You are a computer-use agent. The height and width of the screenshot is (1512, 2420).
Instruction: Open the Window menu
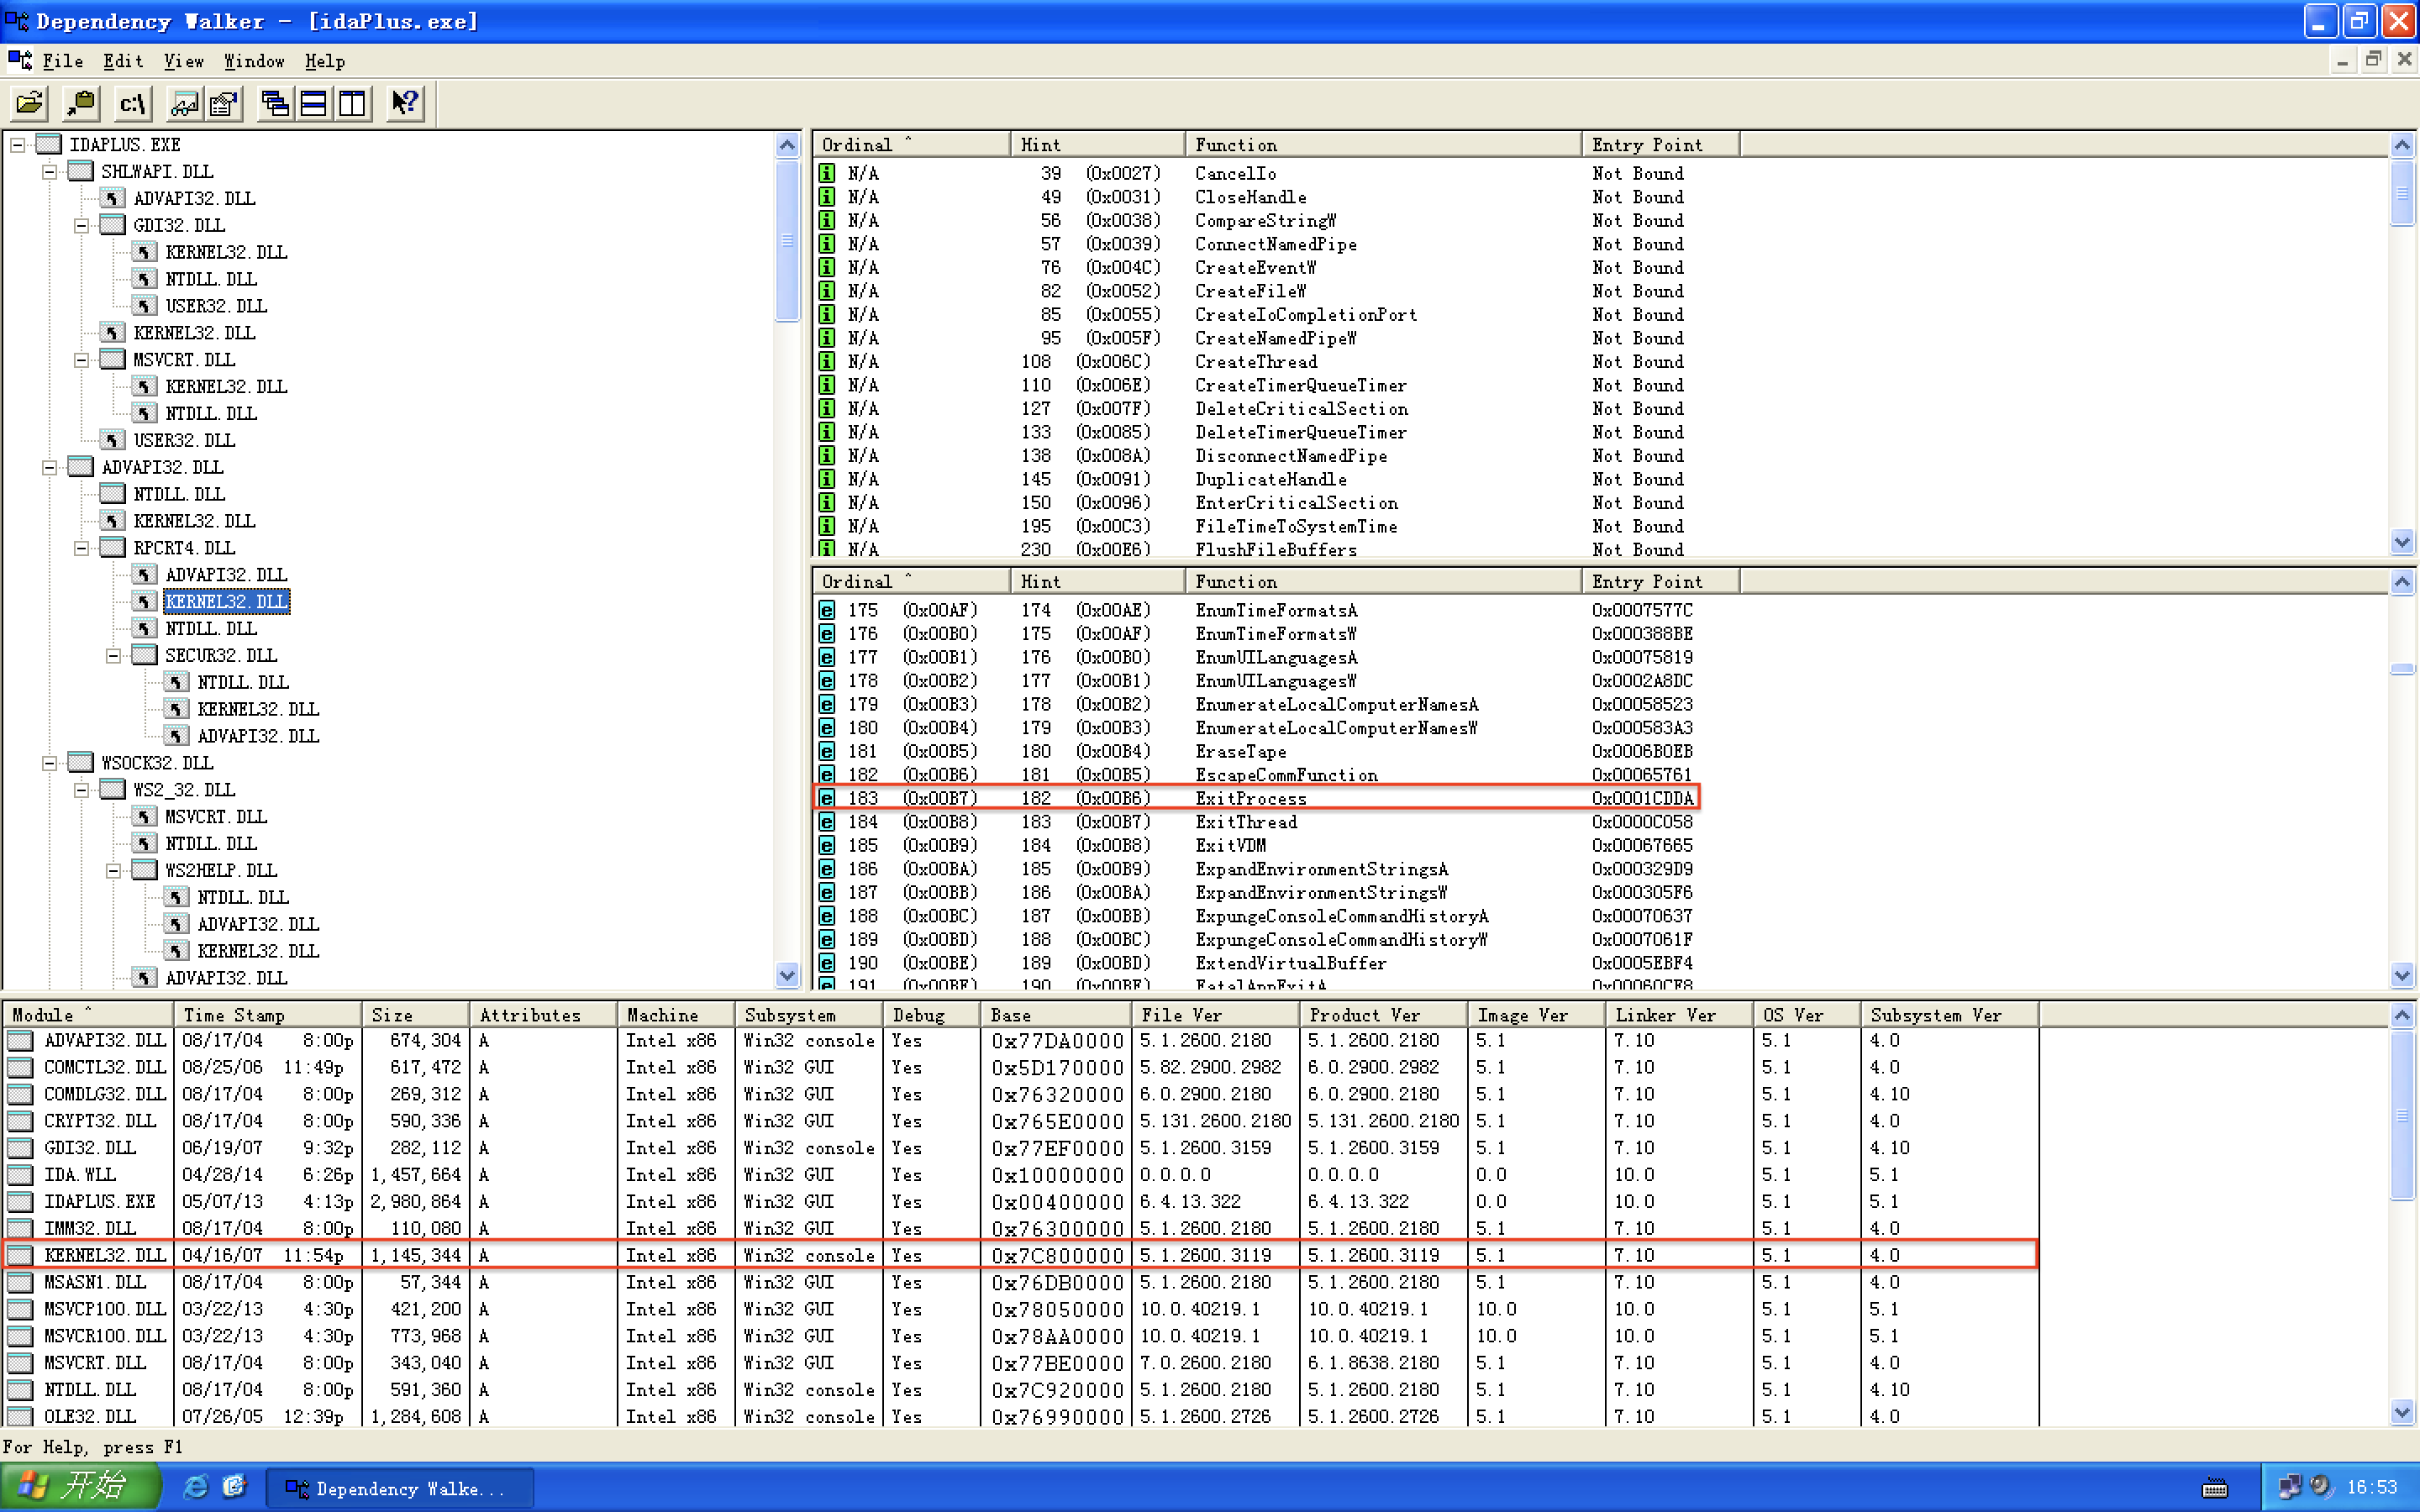click(253, 61)
